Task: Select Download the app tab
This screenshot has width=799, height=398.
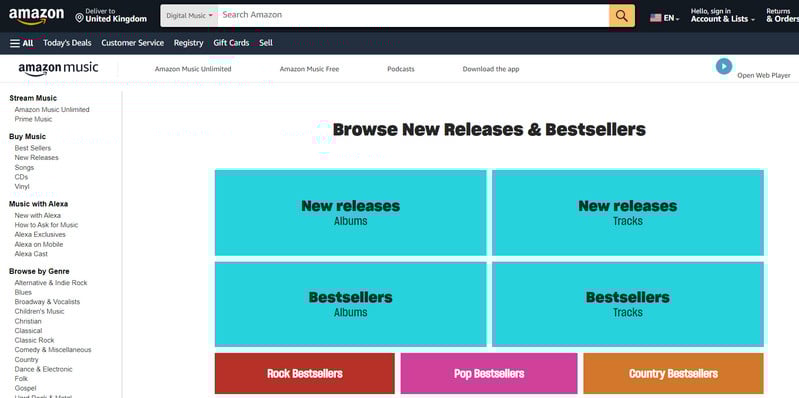Action: coord(491,69)
